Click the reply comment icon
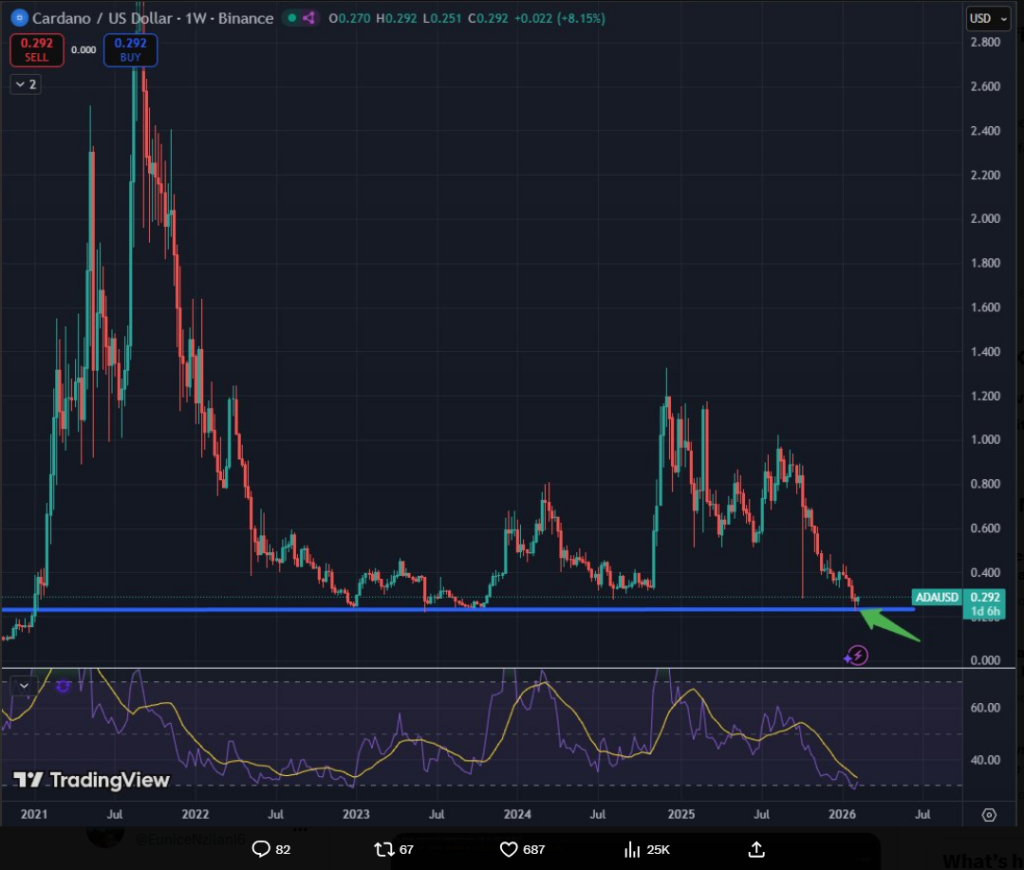The height and width of the screenshot is (870, 1024). [261, 849]
